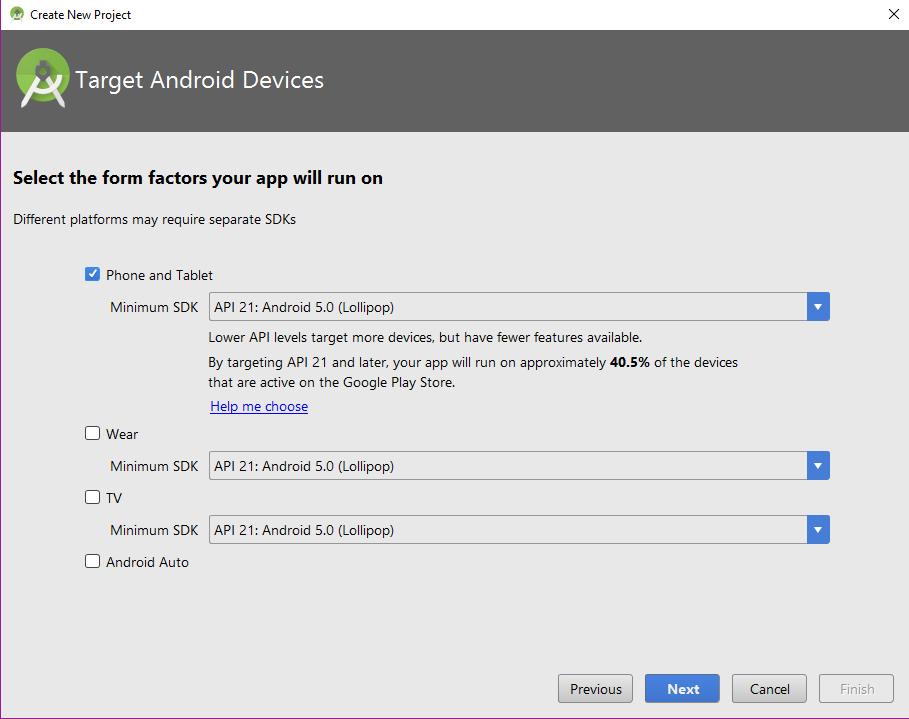This screenshot has height=719, width=909.
Task: Click the 'Lower API levels target more devices' note
Action: pos(425,337)
